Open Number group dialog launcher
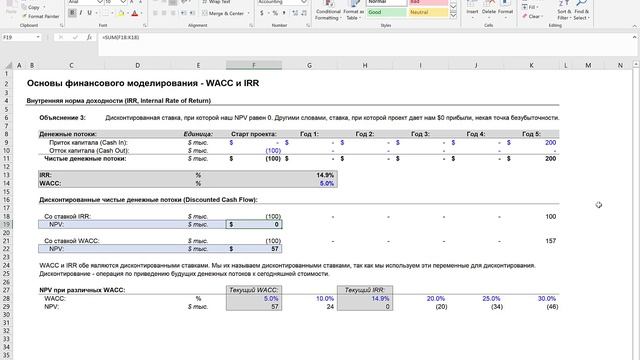Viewport: 640px width, 360px height. tap(308, 25)
